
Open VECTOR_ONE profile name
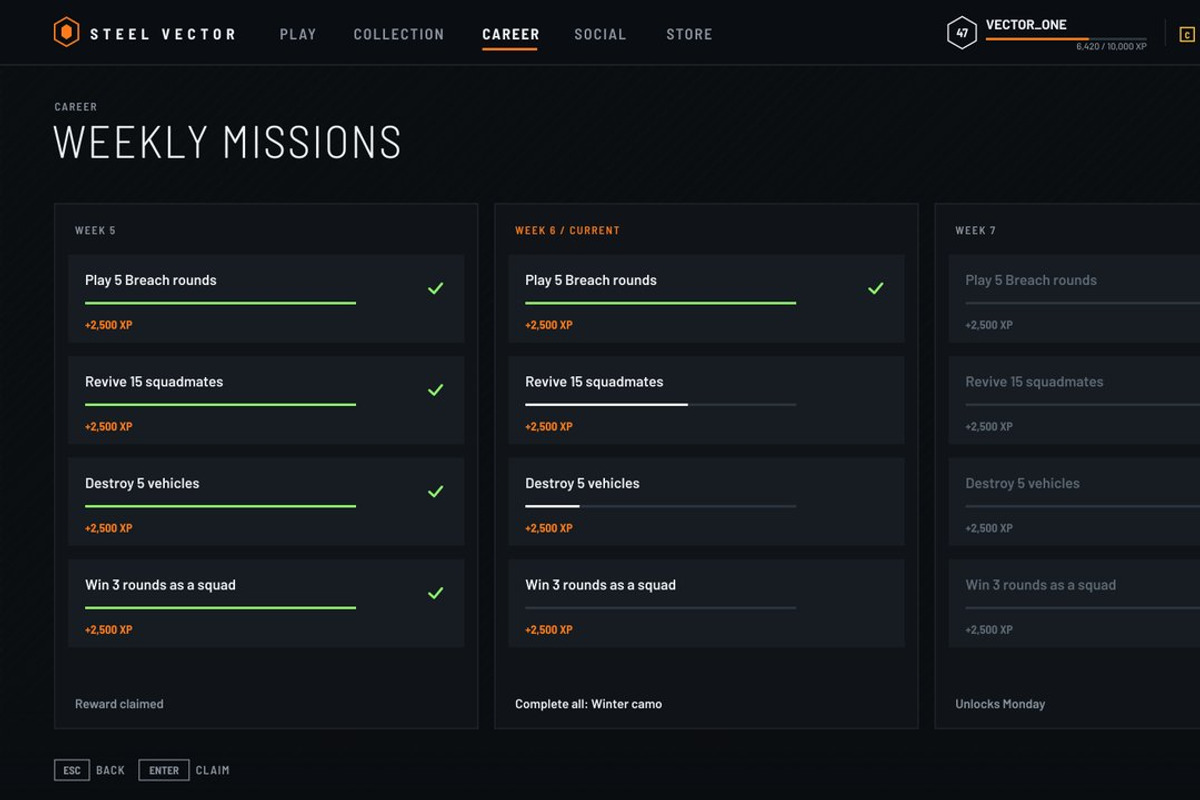click(1026, 25)
